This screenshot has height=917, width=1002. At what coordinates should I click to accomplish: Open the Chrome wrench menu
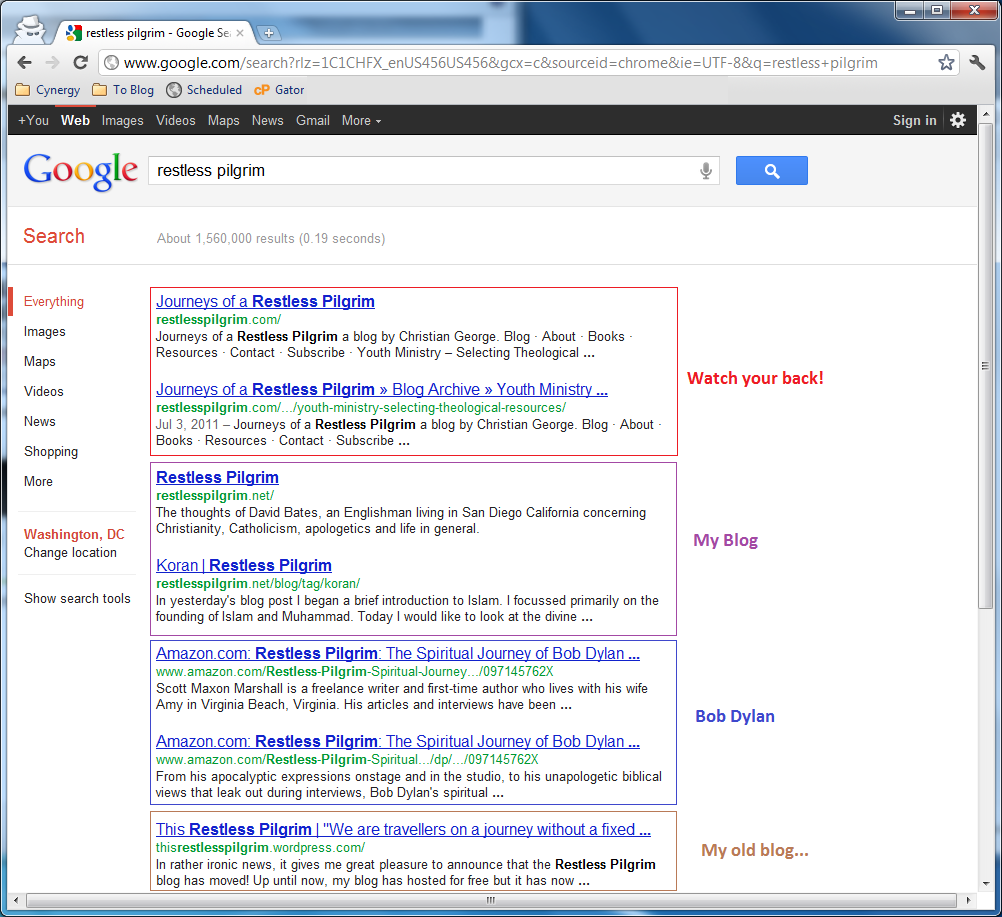(x=977, y=63)
